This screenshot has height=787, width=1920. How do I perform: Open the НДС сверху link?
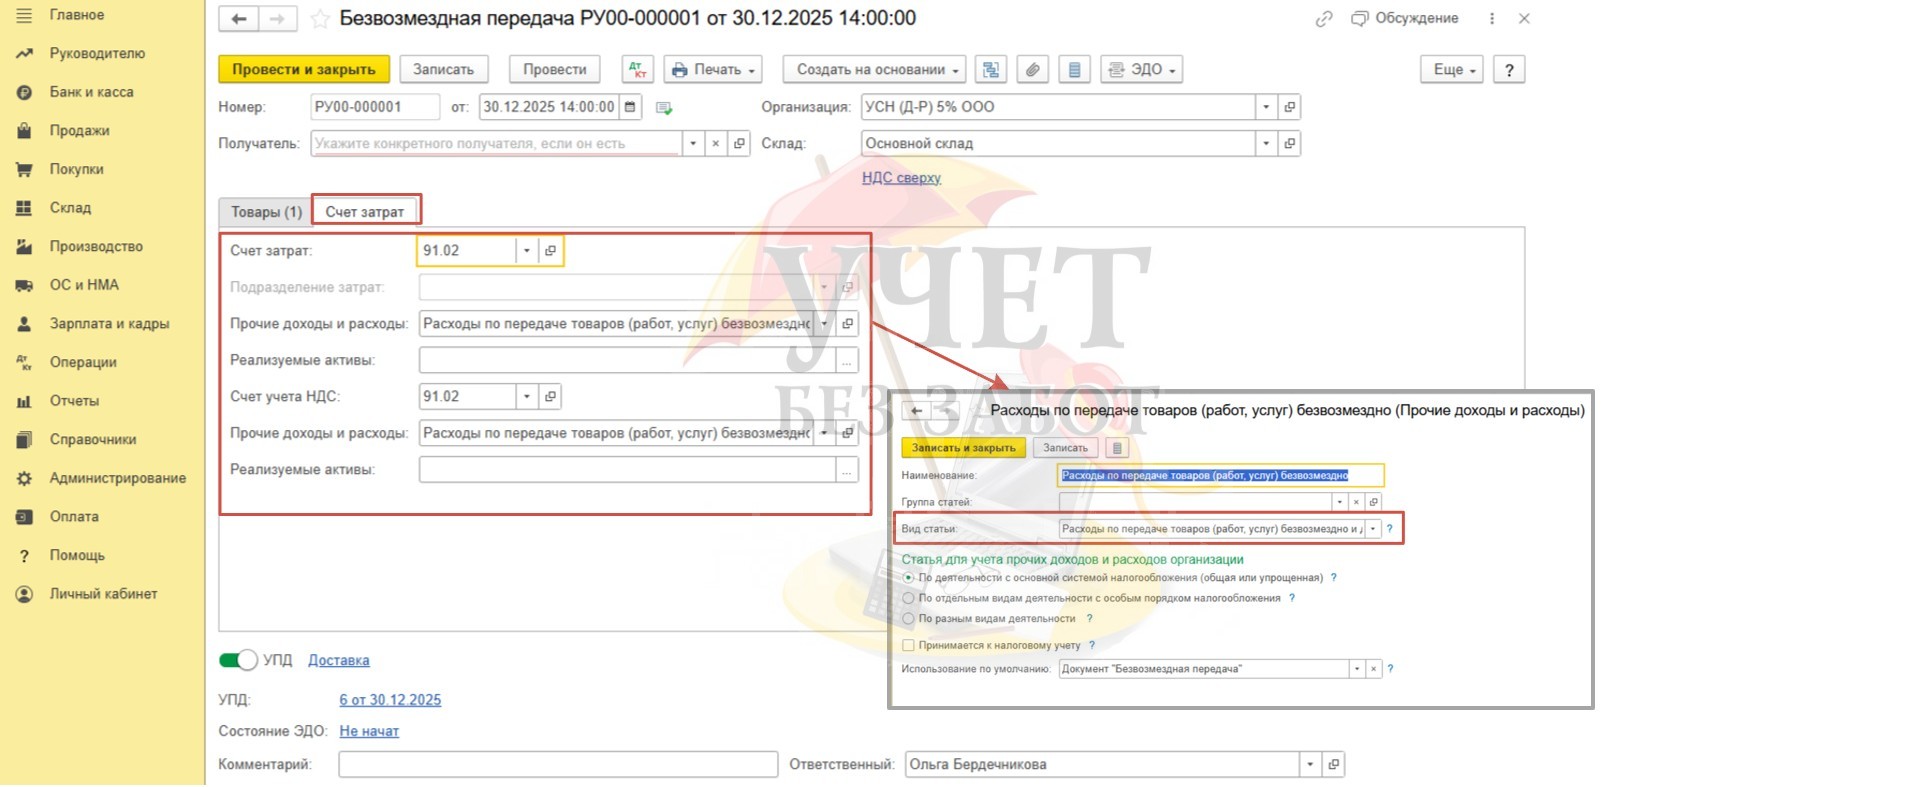point(902,178)
